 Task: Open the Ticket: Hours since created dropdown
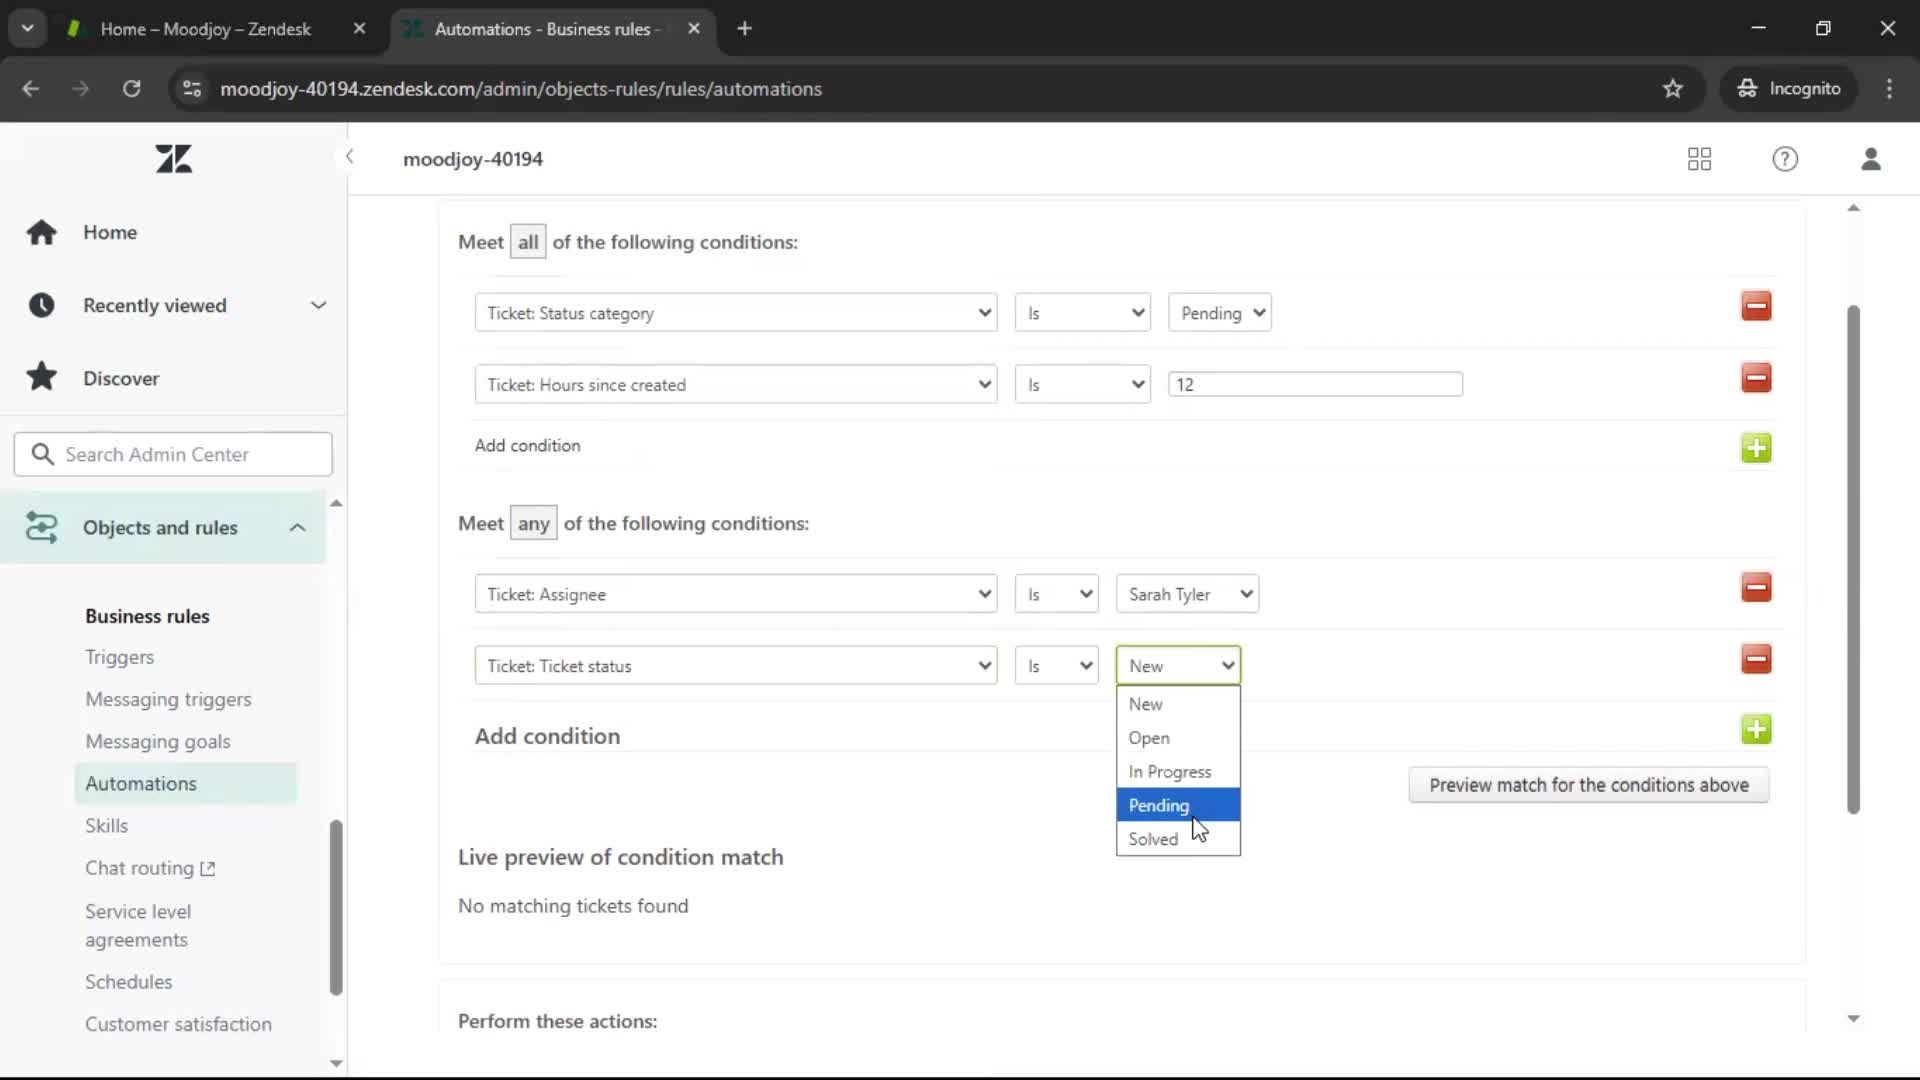pos(736,385)
